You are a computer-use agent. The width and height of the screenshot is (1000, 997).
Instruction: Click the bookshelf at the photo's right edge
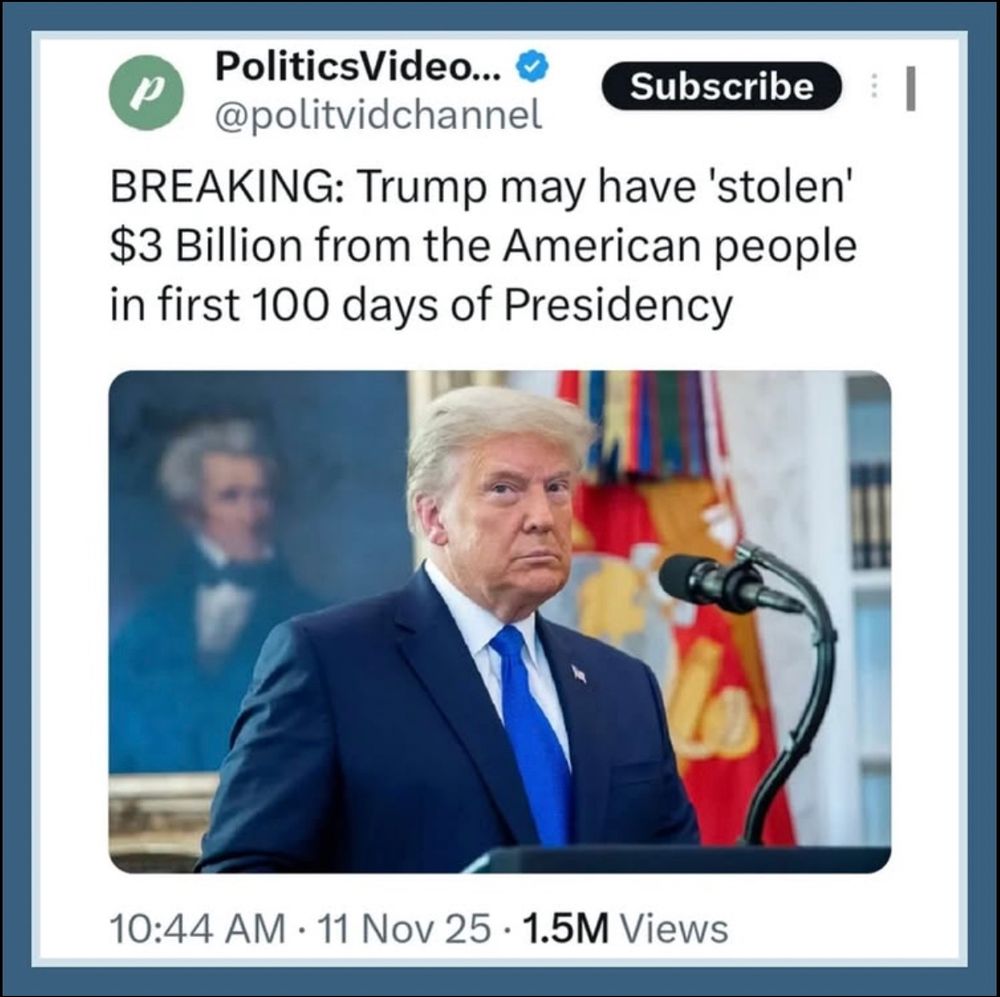[870, 517]
